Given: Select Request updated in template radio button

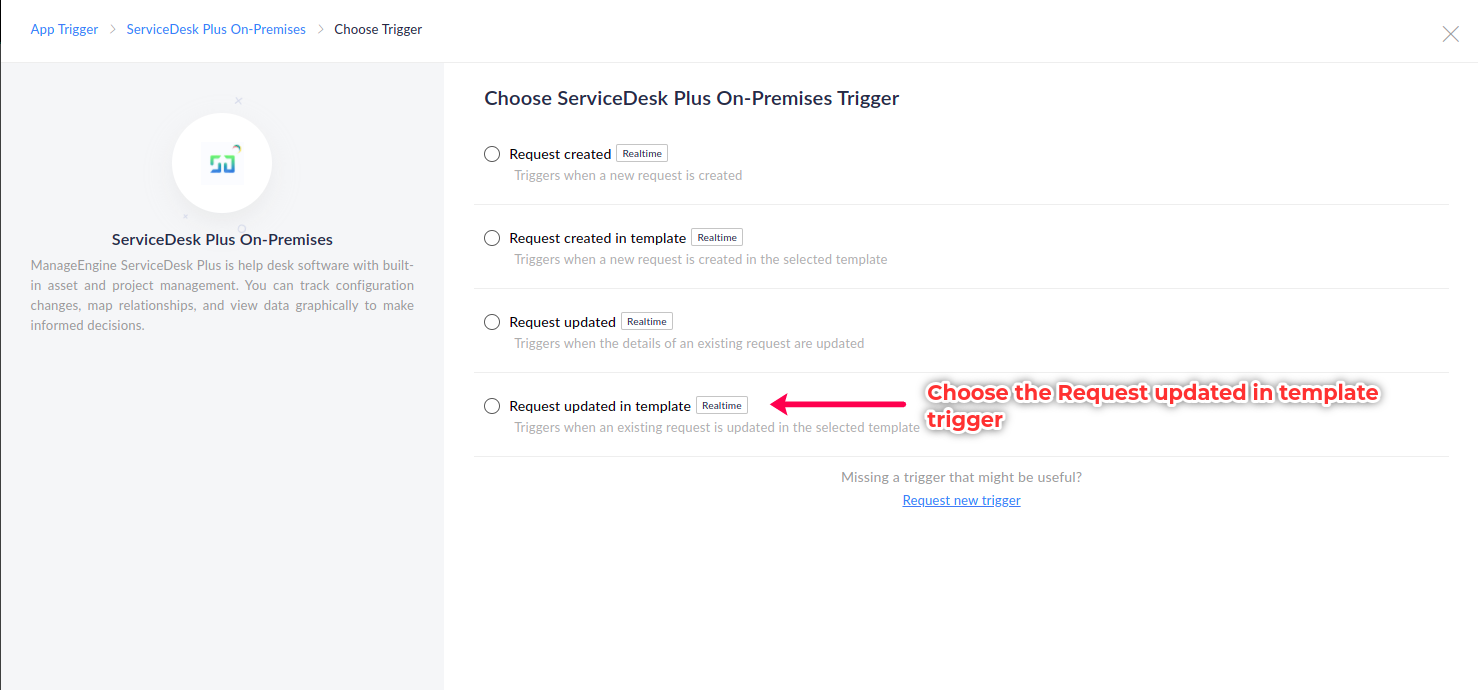Looking at the screenshot, I should (x=492, y=406).
